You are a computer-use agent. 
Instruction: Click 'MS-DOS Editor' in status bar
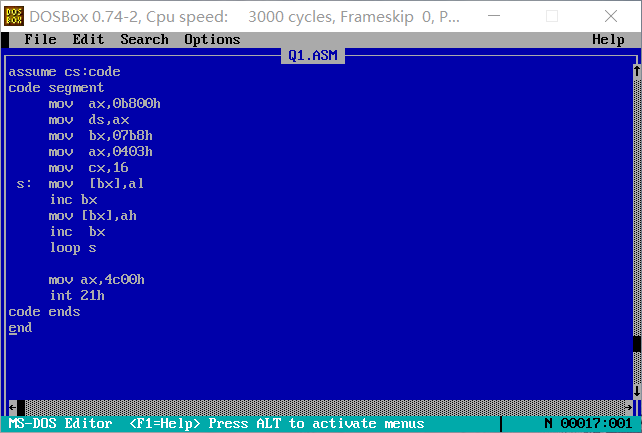(x=60, y=423)
